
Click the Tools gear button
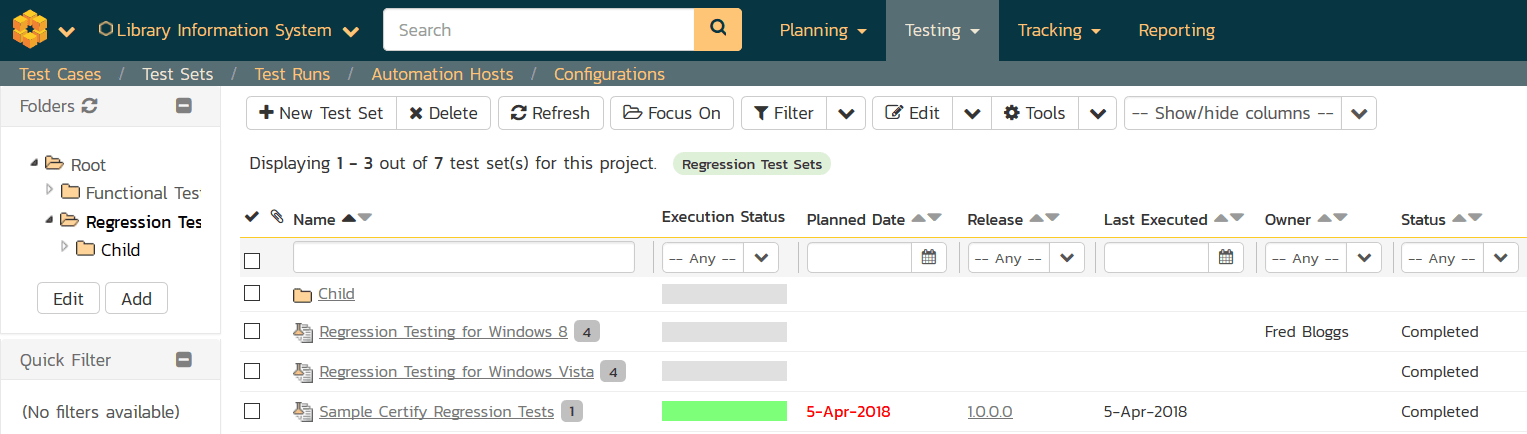coord(1035,113)
